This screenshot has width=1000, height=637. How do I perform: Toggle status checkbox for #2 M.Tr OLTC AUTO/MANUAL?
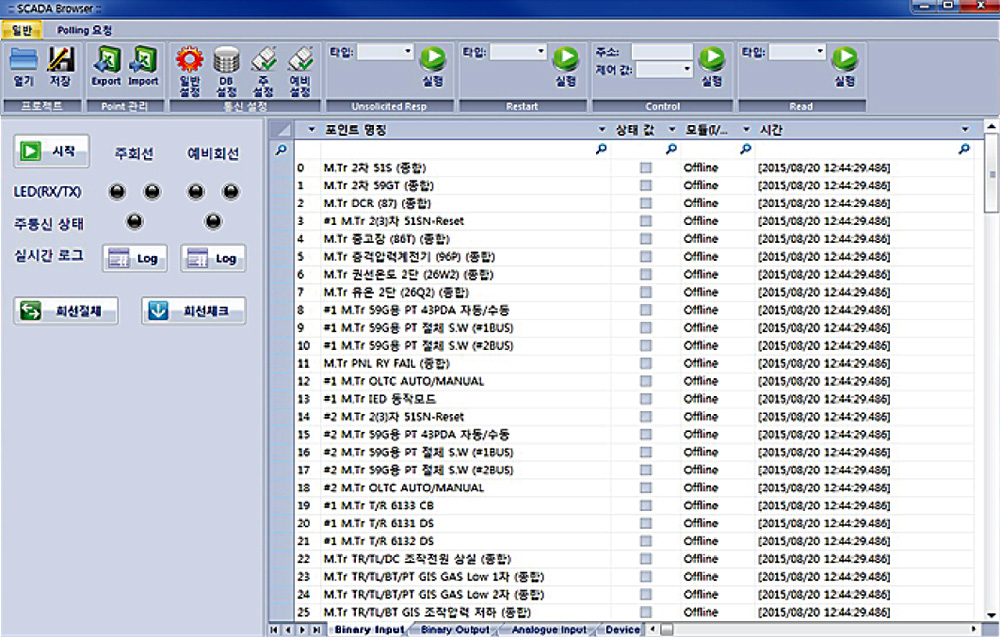[646, 488]
